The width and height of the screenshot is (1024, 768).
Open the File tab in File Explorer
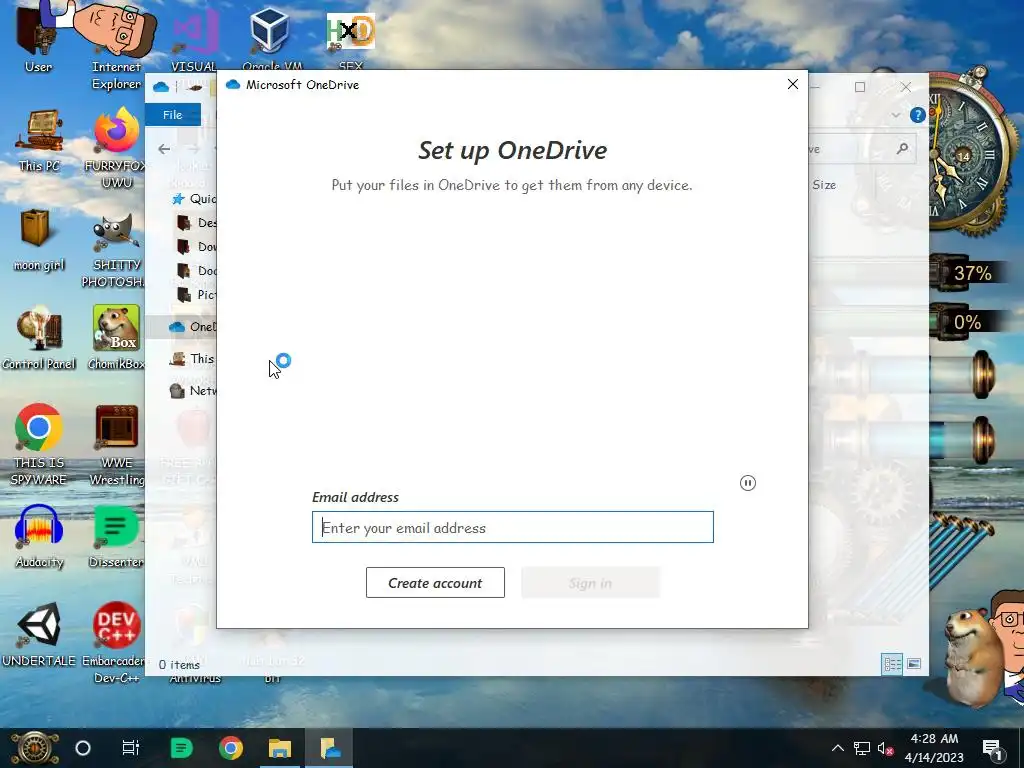click(x=172, y=114)
